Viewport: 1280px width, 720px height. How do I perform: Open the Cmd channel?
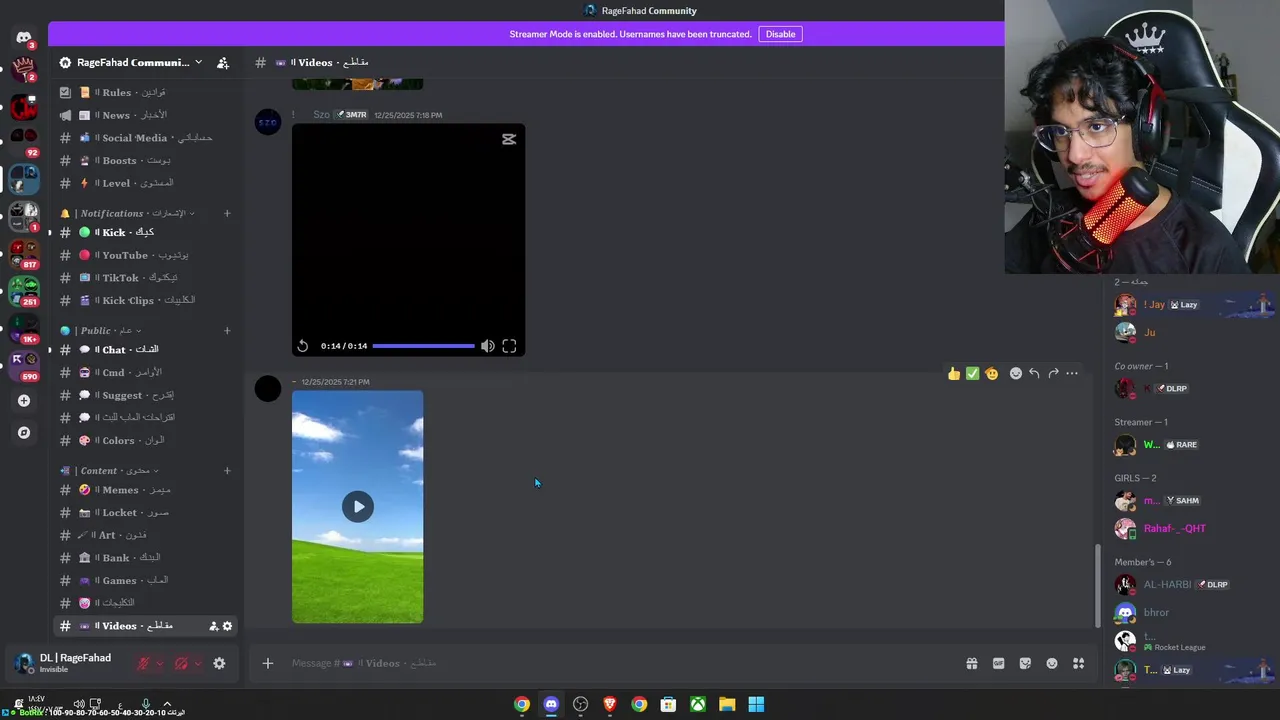tap(145, 372)
